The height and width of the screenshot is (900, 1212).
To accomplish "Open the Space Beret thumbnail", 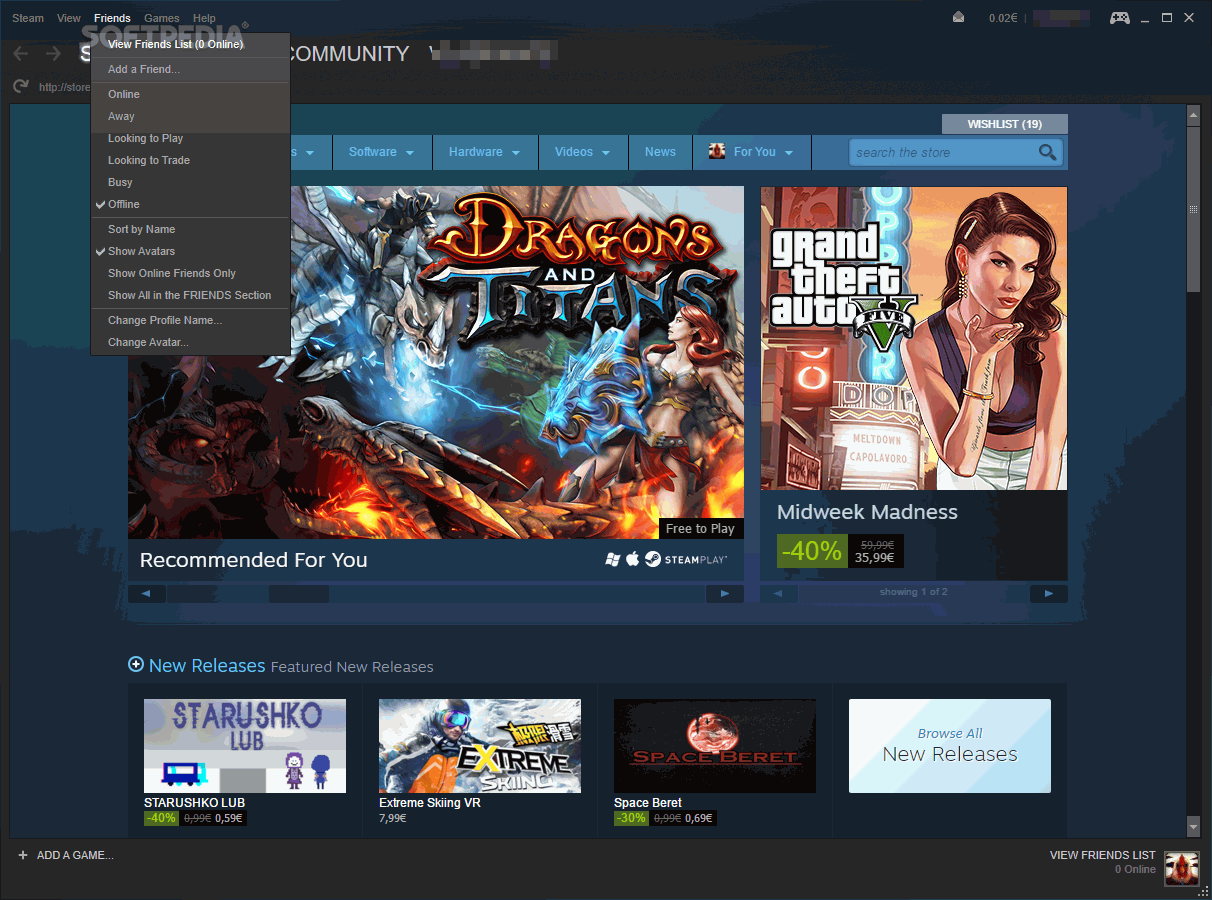I will (715, 746).
